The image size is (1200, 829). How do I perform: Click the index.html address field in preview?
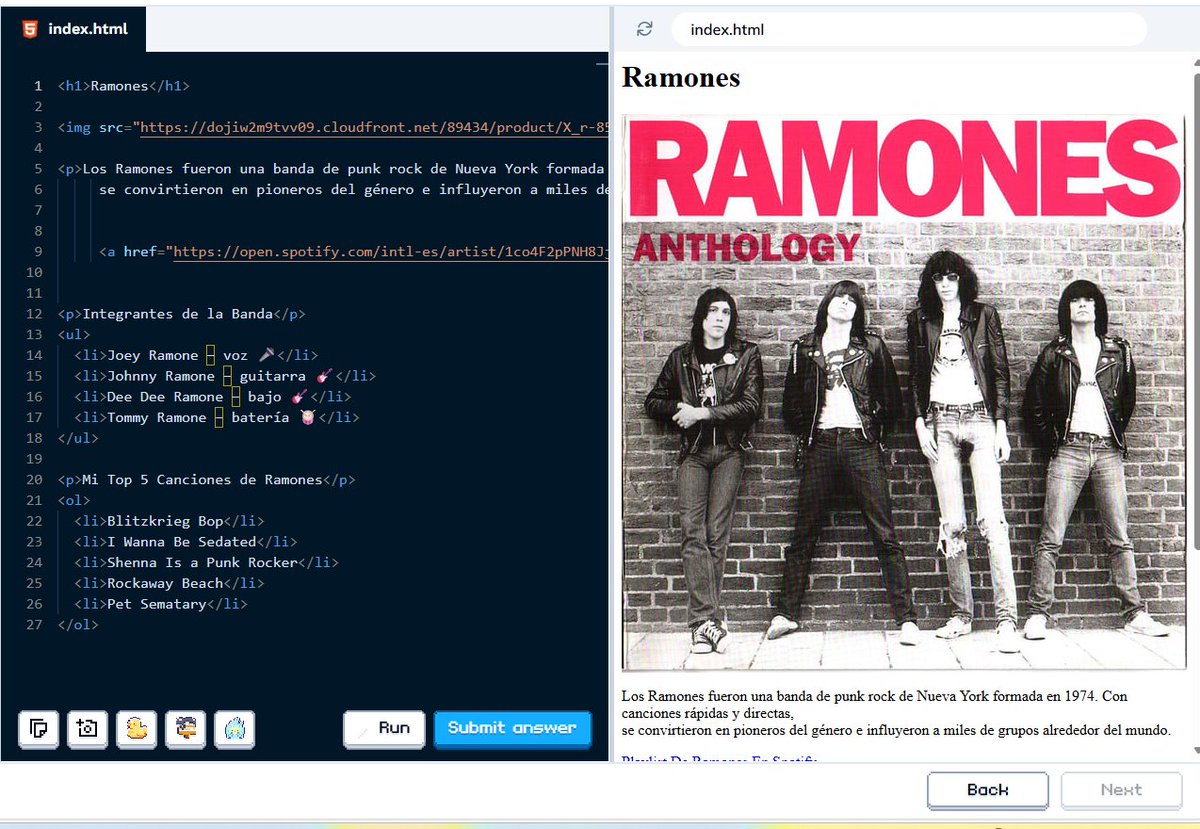coord(908,29)
